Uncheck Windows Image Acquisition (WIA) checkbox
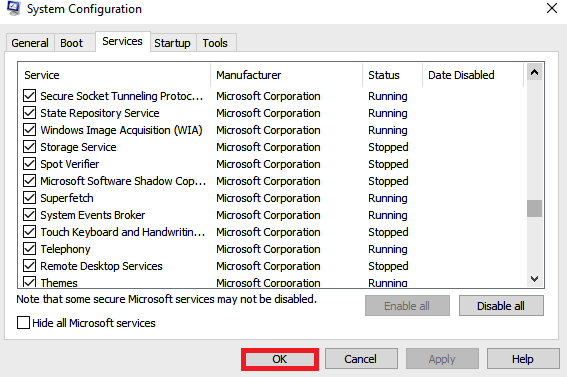The width and height of the screenshot is (567, 377). tap(29, 130)
